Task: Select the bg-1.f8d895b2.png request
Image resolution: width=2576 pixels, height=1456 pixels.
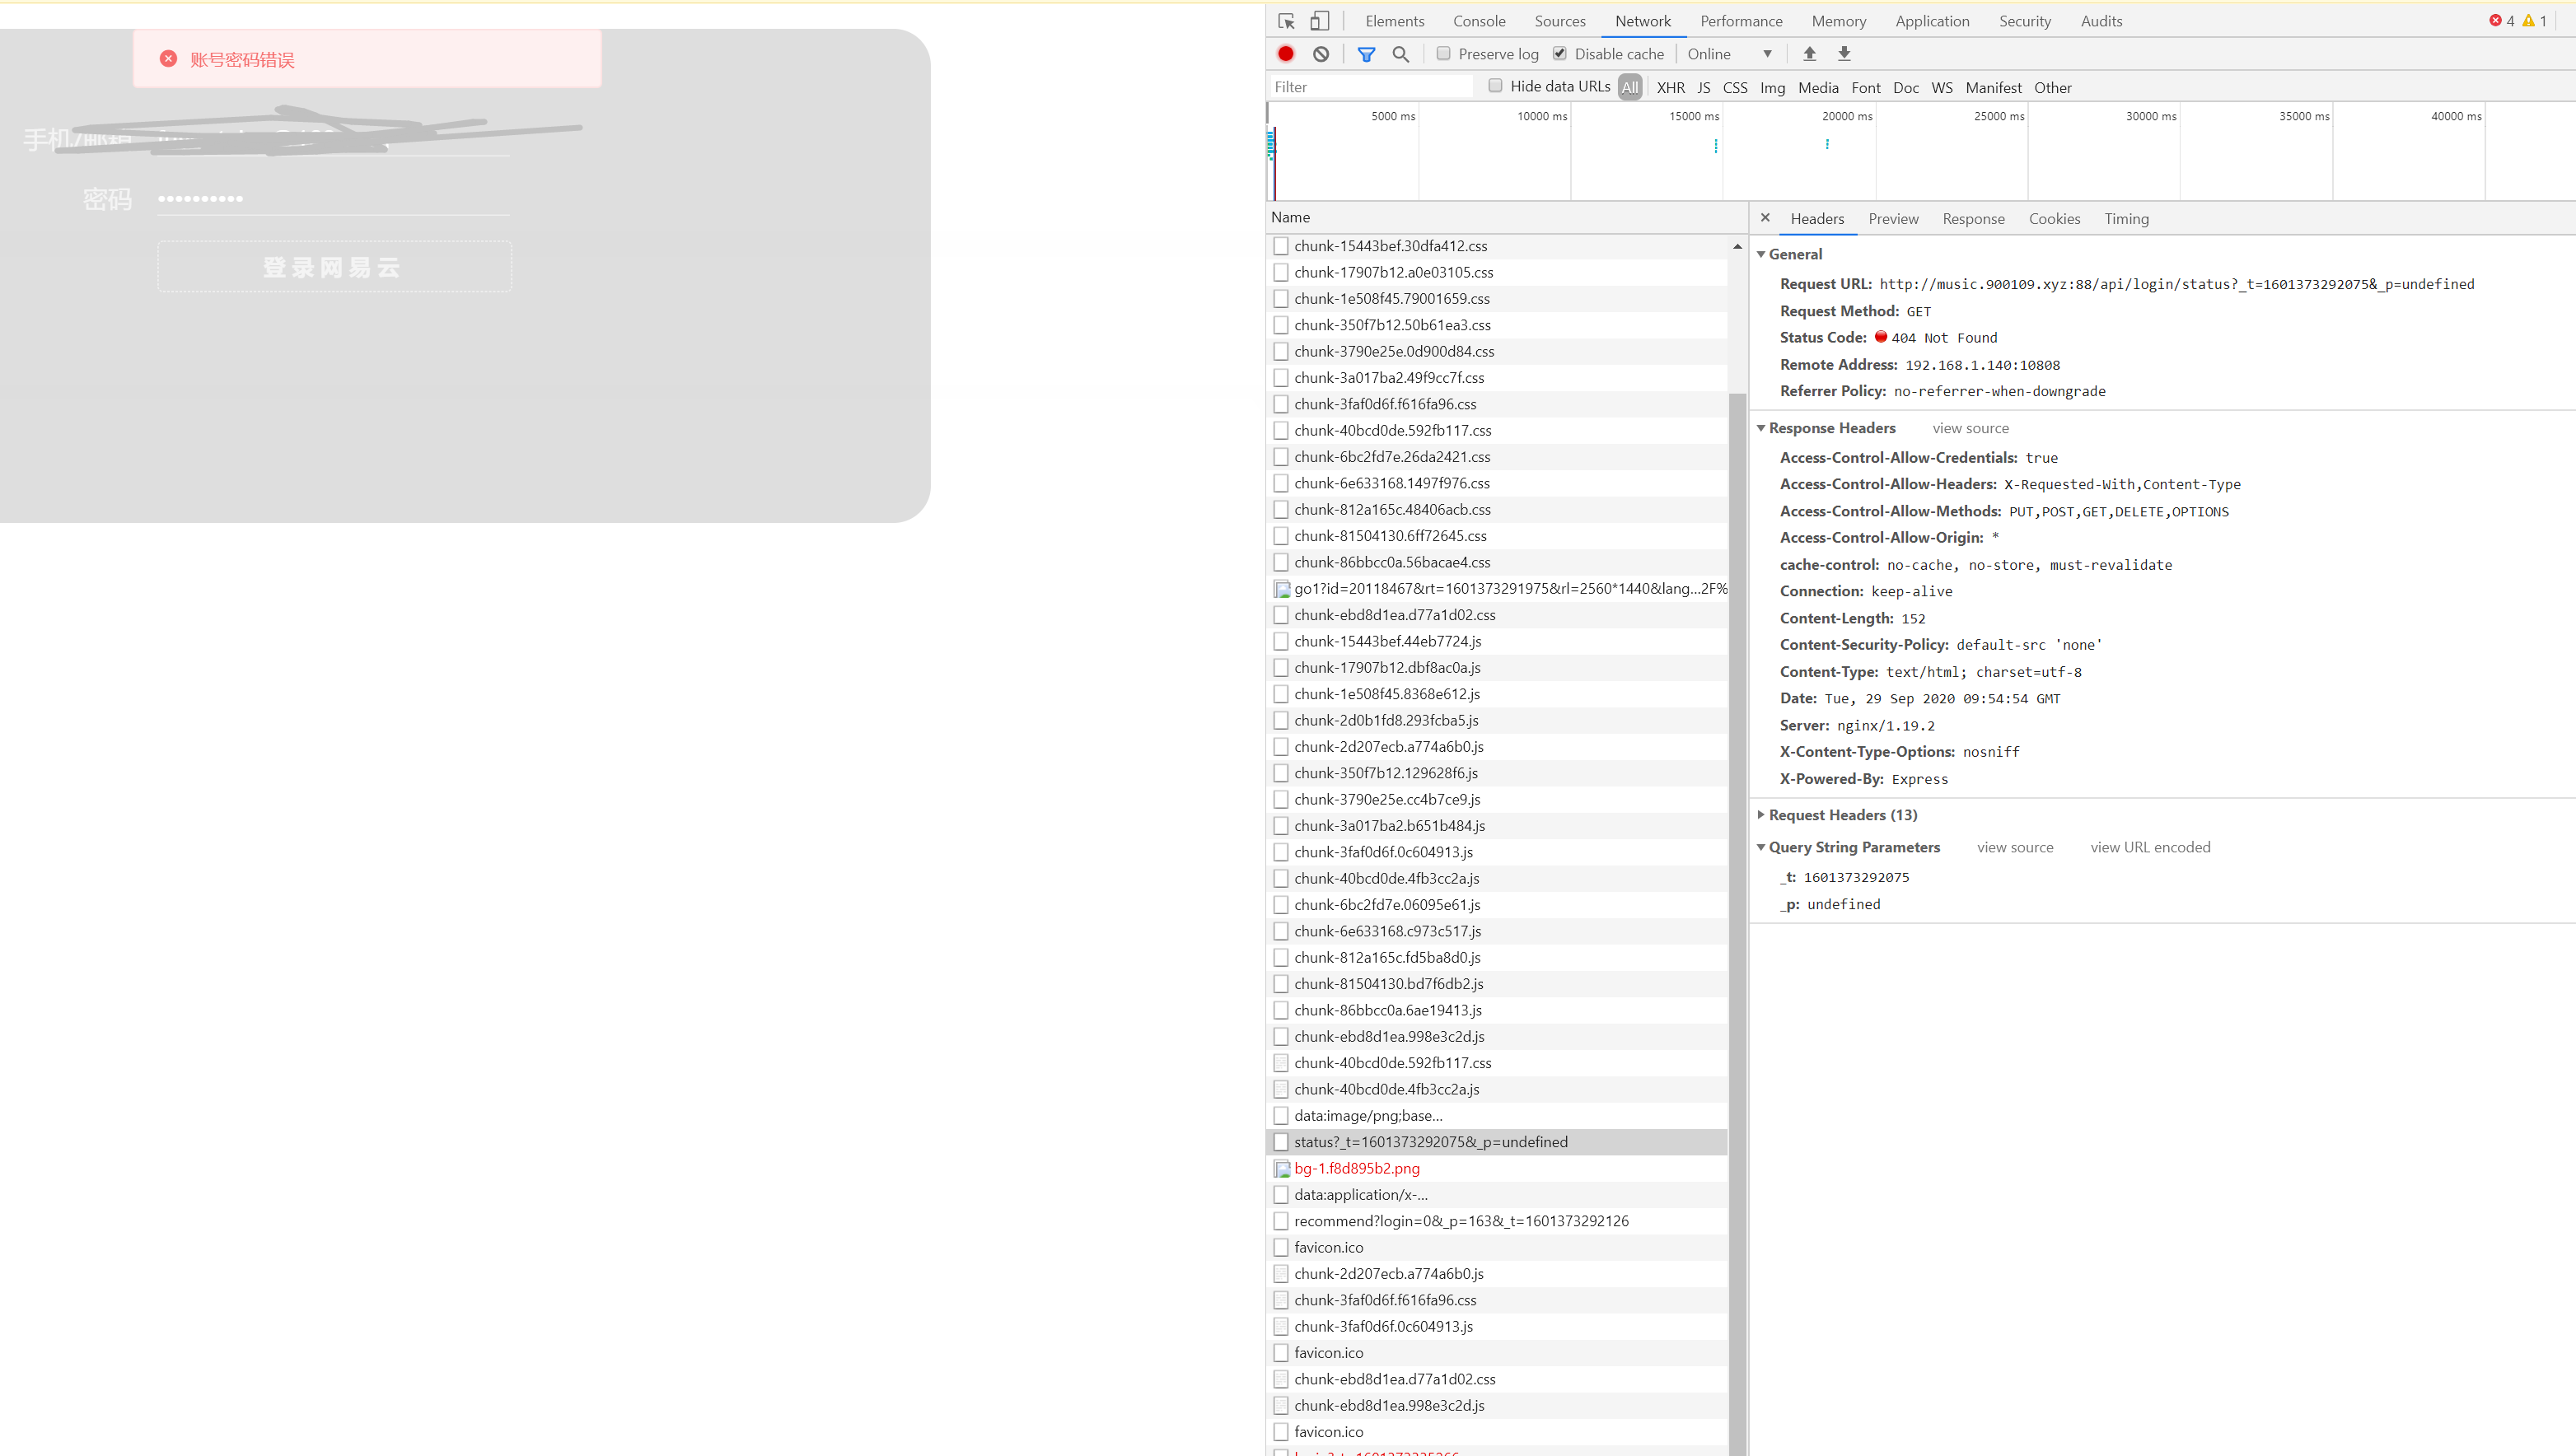Action: pos(1356,1168)
